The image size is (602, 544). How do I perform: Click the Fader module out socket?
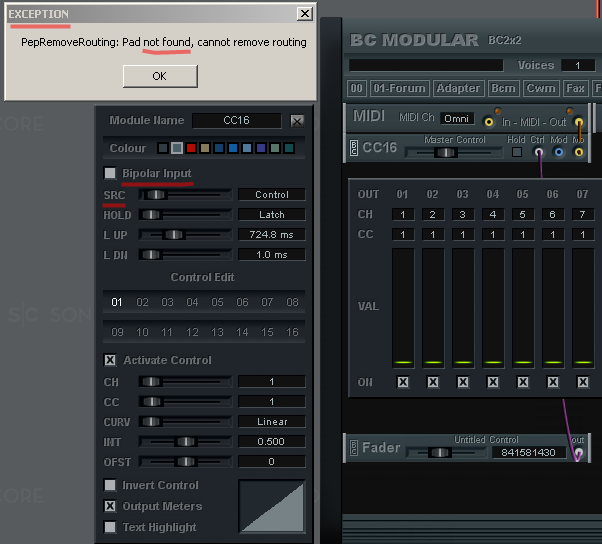[x=577, y=453]
